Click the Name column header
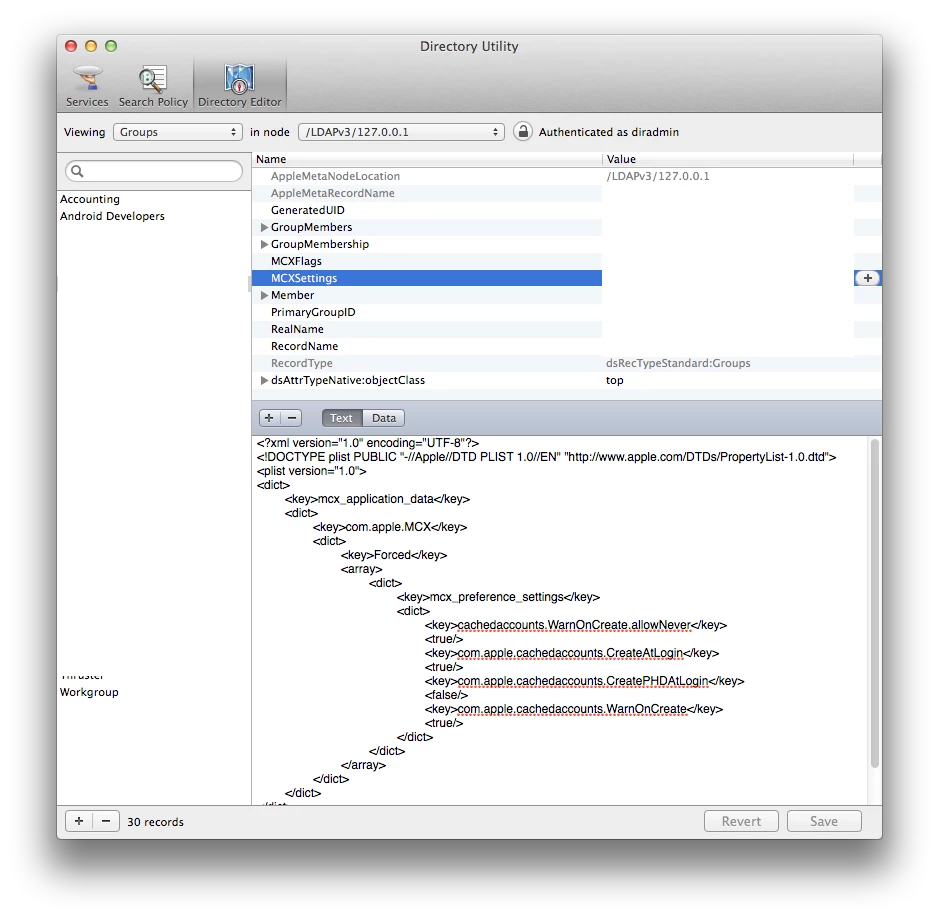 point(427,159)
